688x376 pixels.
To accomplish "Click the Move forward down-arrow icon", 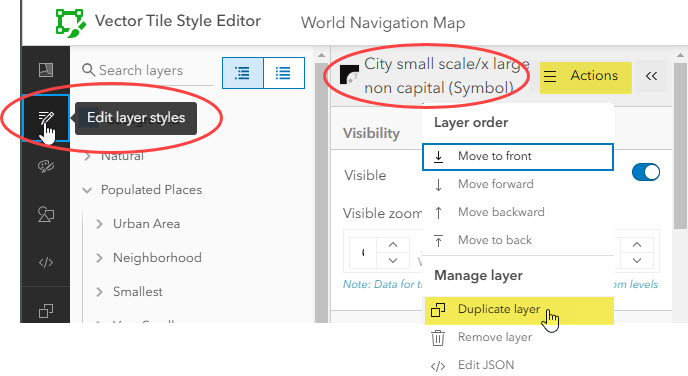I will (x=438, y=185).
